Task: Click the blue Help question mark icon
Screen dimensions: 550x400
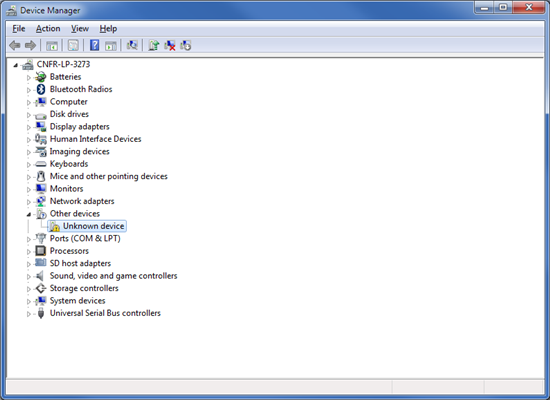Action: coord(94,45)
